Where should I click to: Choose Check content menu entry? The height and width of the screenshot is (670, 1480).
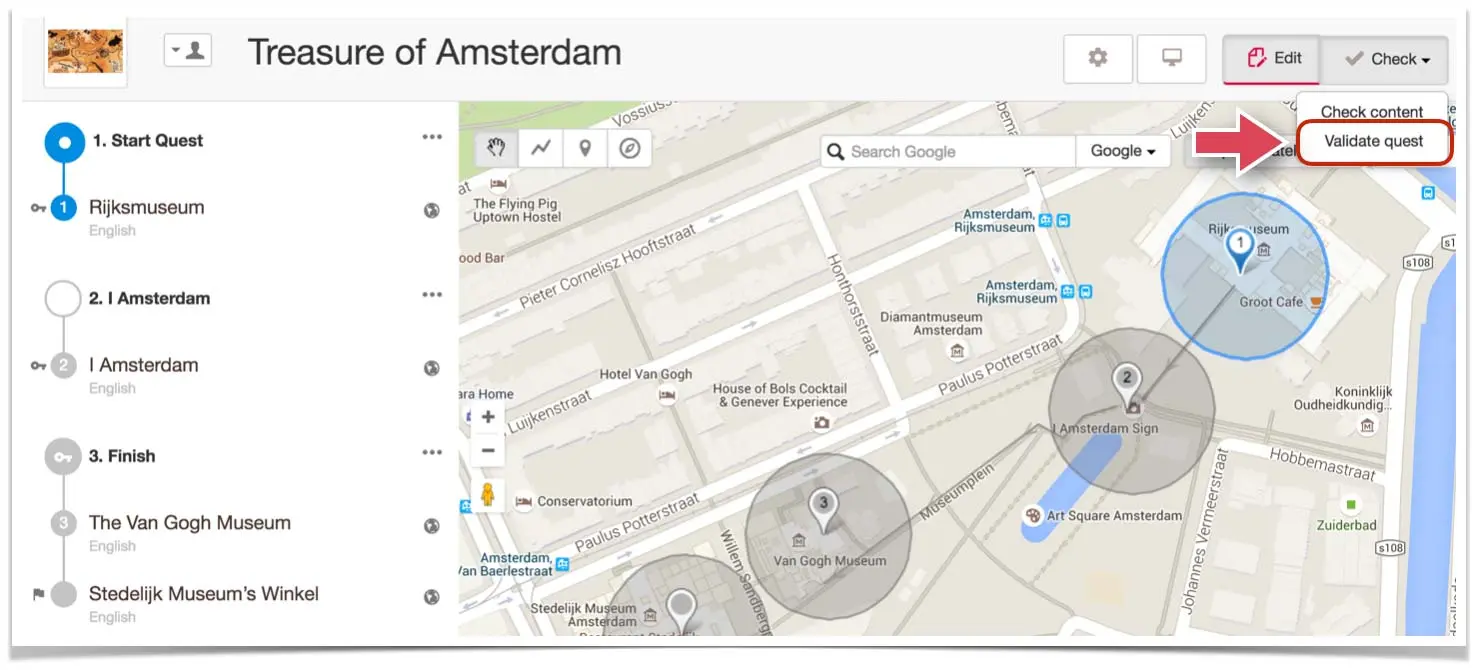tap(1372, 112)
